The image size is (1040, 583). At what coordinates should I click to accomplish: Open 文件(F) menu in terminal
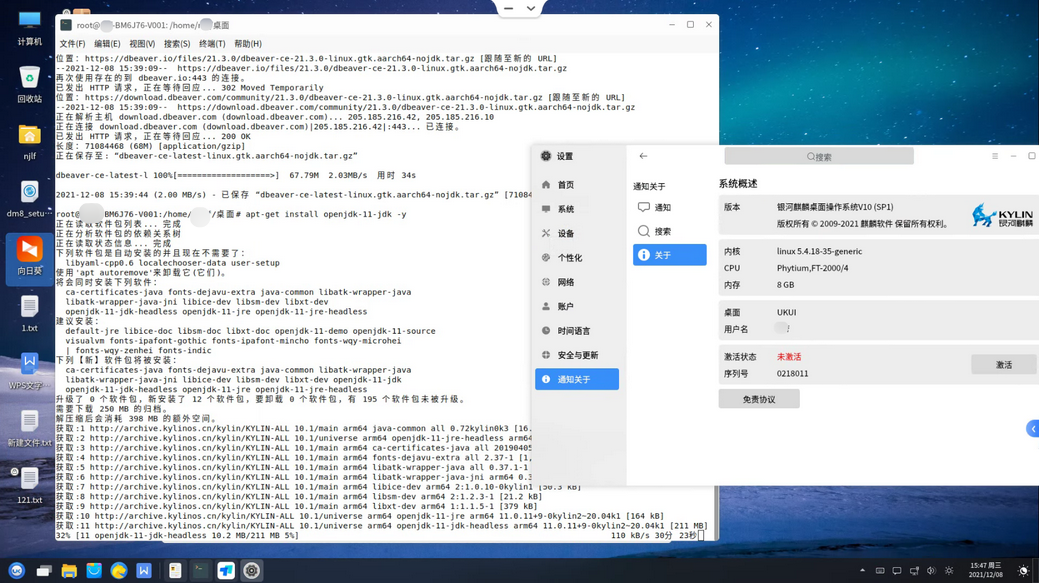point(72,44)
